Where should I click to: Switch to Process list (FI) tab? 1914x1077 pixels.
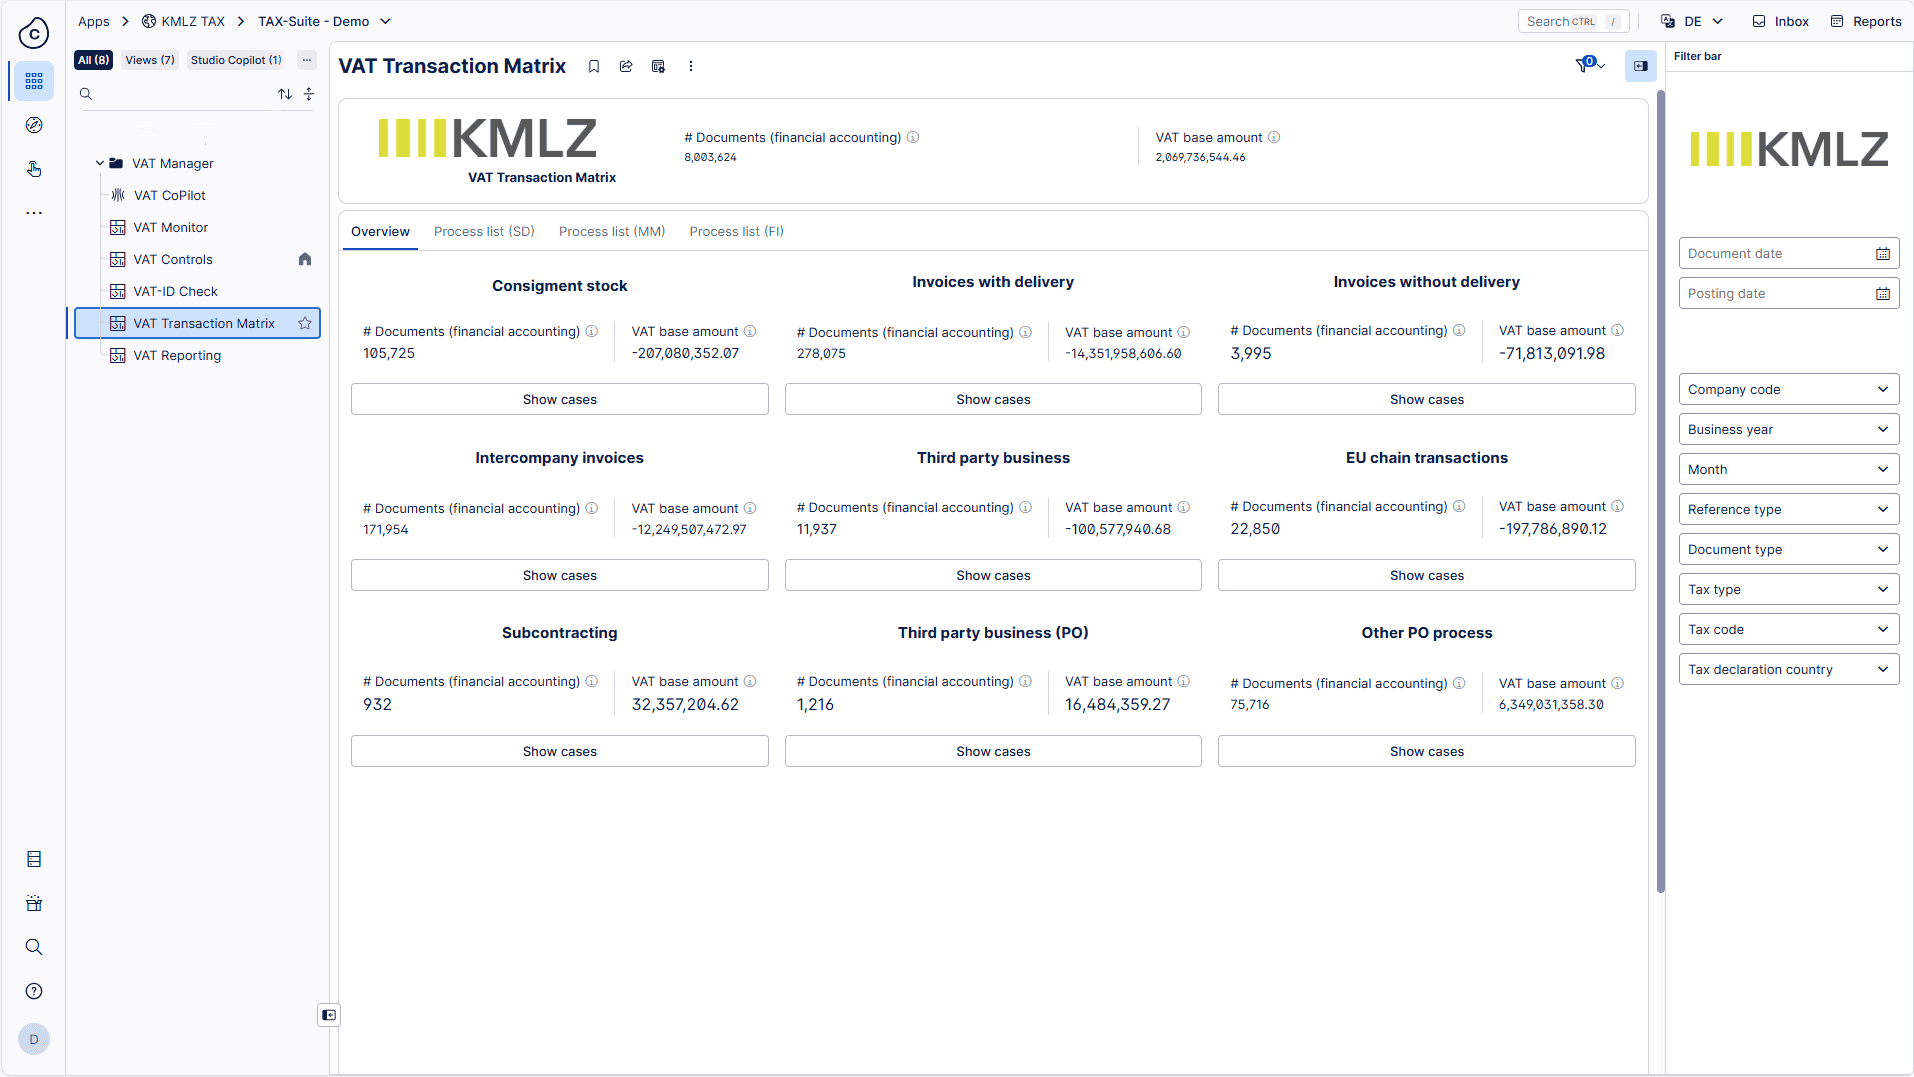(736, 231)
